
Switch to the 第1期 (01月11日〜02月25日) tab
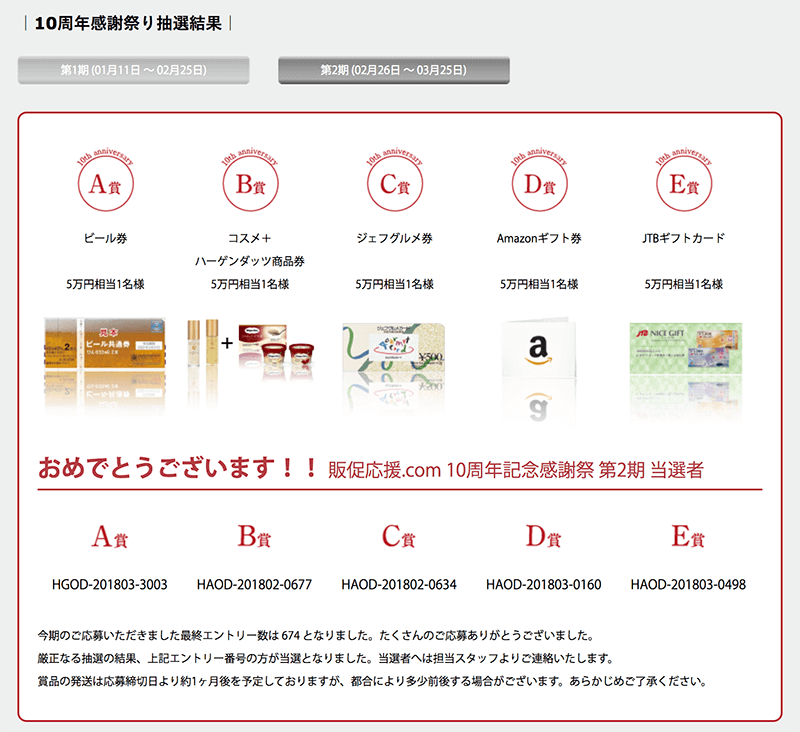pyautogui.click(x=133, y=70)
